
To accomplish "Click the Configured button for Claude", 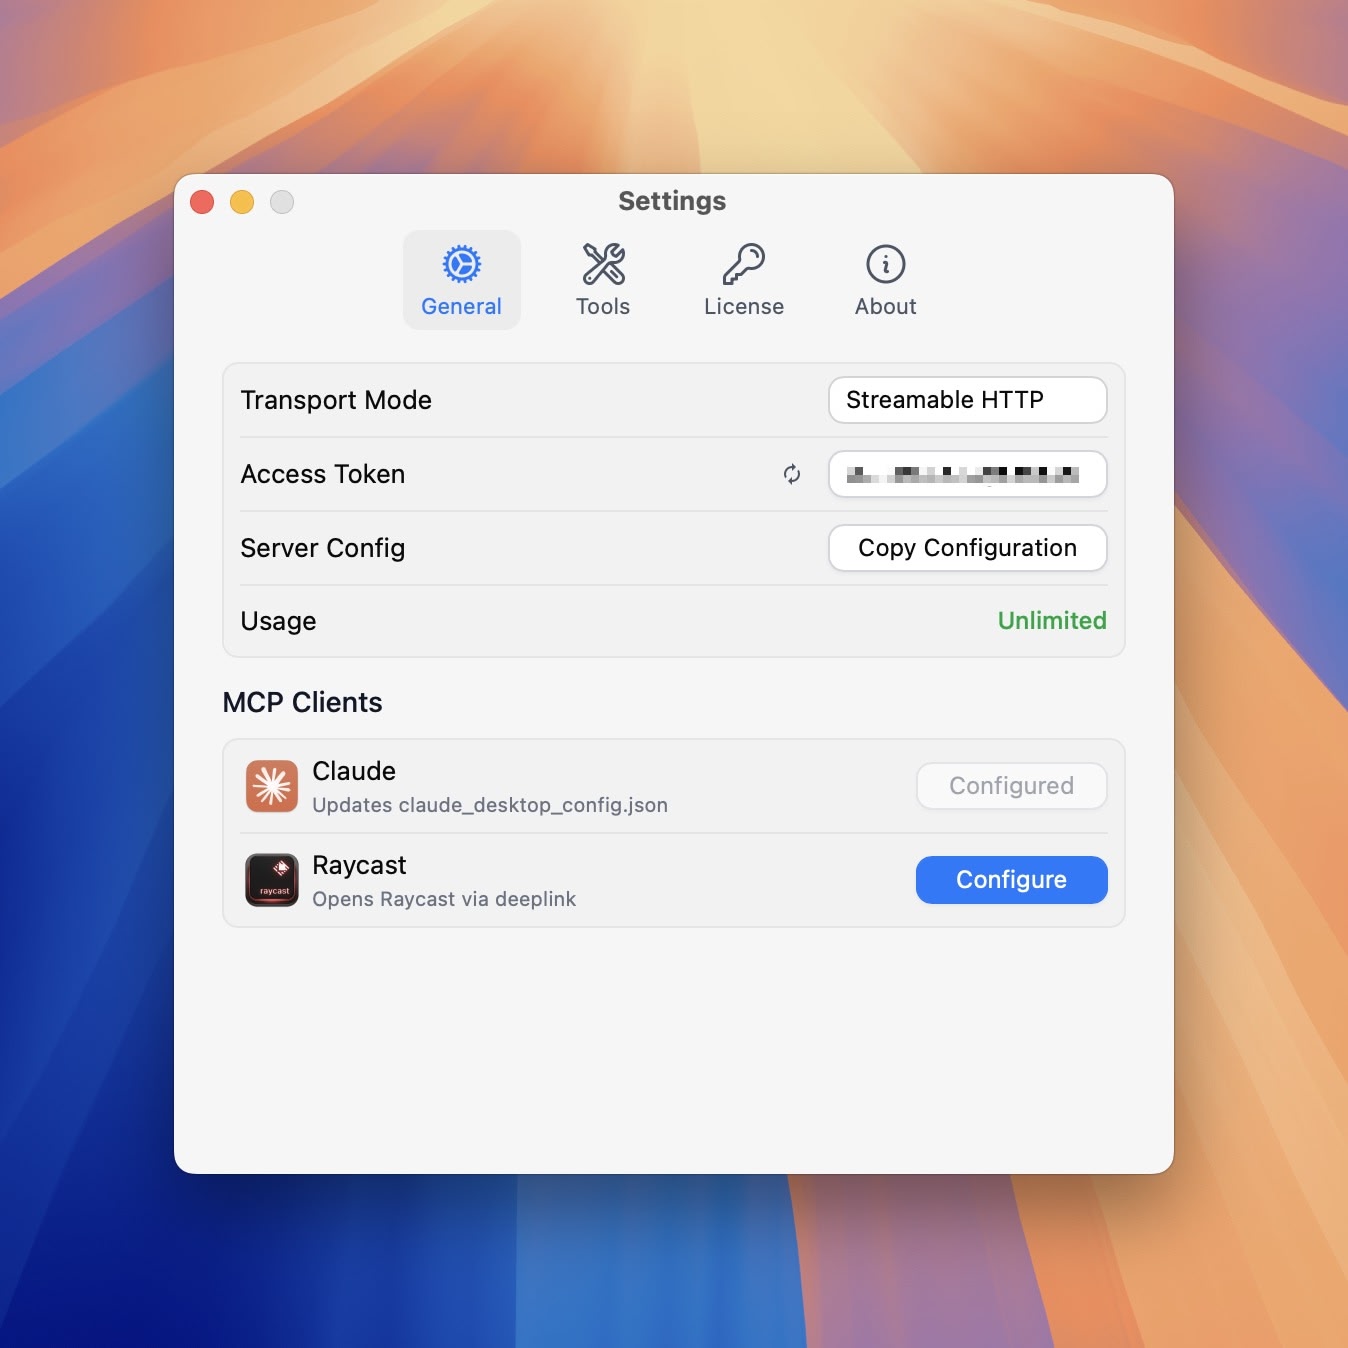I will 1012,786.
